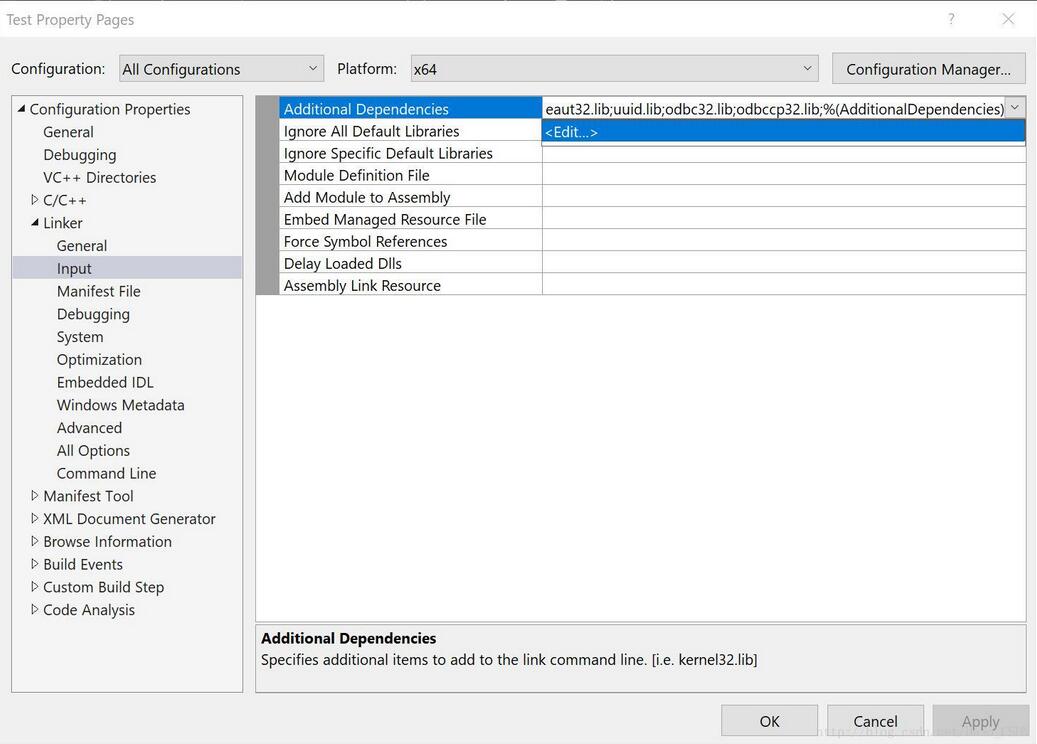The width and height of the screenshot is (1037, 744).
Task: Collapse Configuration Properties tree node
Action: pos(21,108)
